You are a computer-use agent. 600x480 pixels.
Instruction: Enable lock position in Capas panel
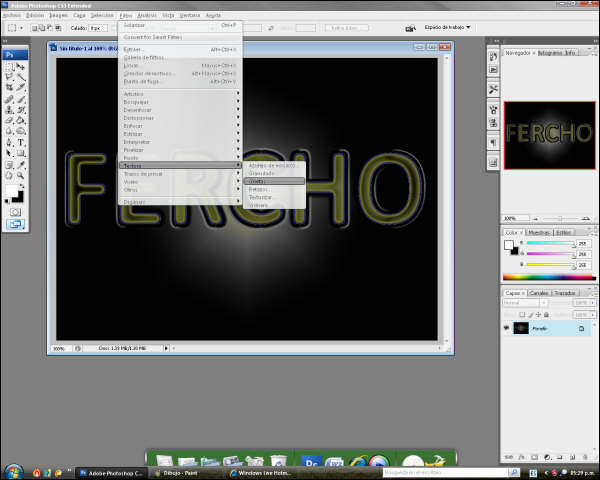point(538,315)
